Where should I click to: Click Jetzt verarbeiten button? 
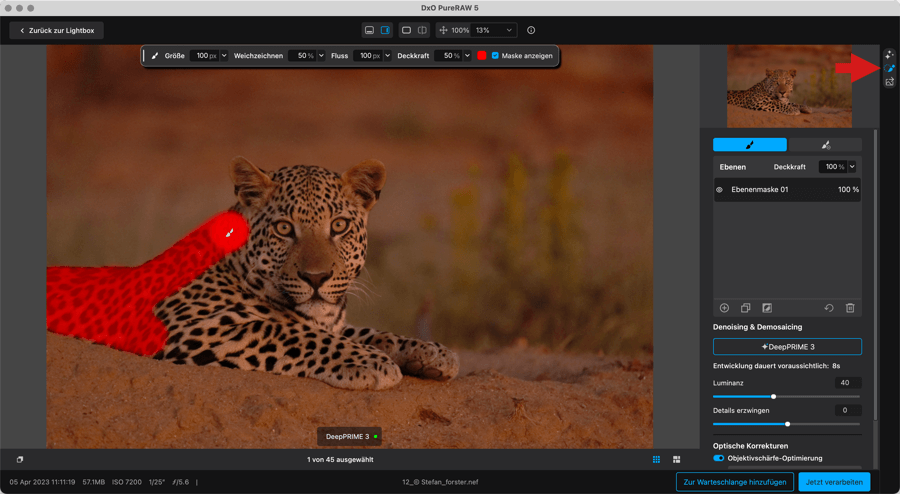pos(834,482)
